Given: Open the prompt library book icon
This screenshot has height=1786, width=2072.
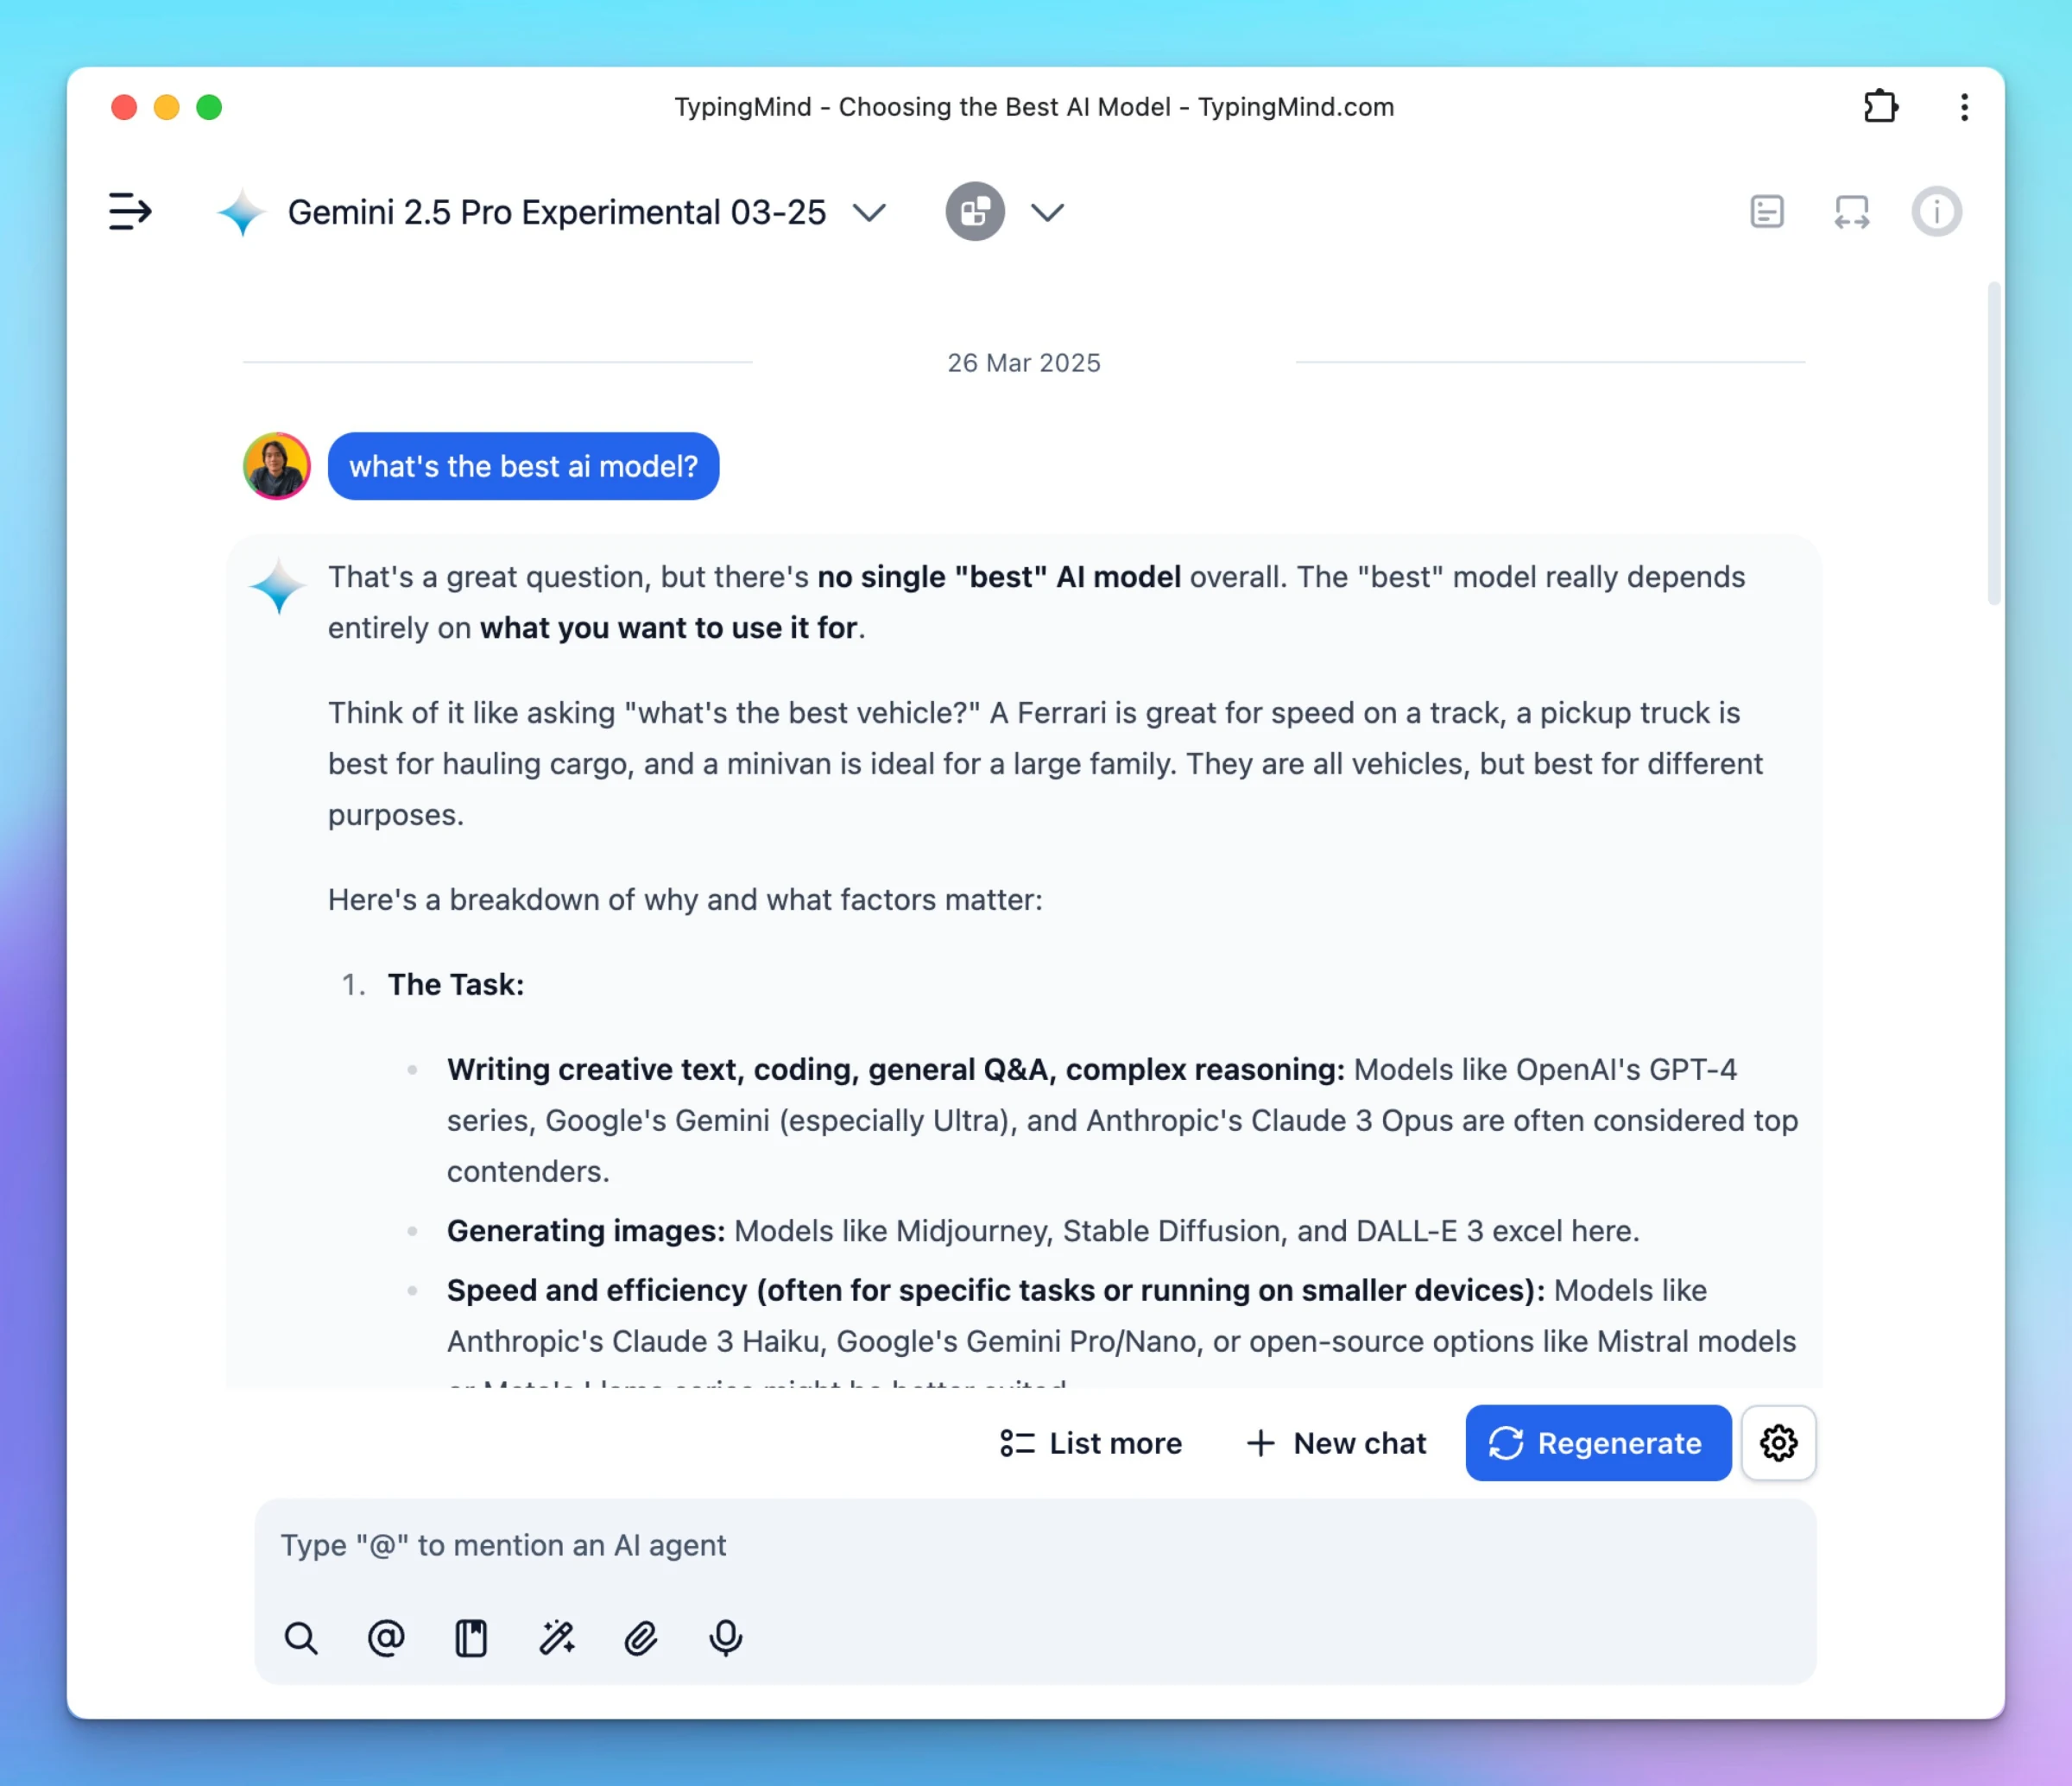Looking at the screenshot, I should (471, 1638).
